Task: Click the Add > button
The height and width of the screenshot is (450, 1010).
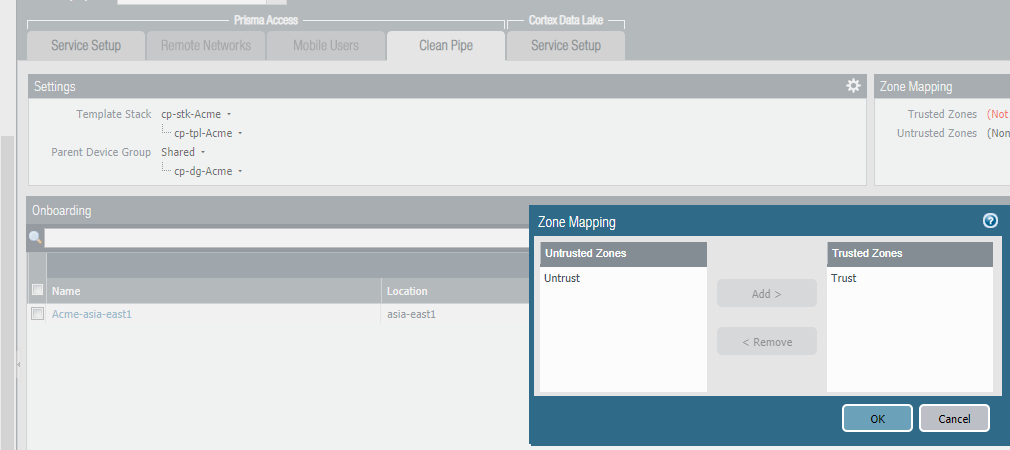Action: point(767,294)
